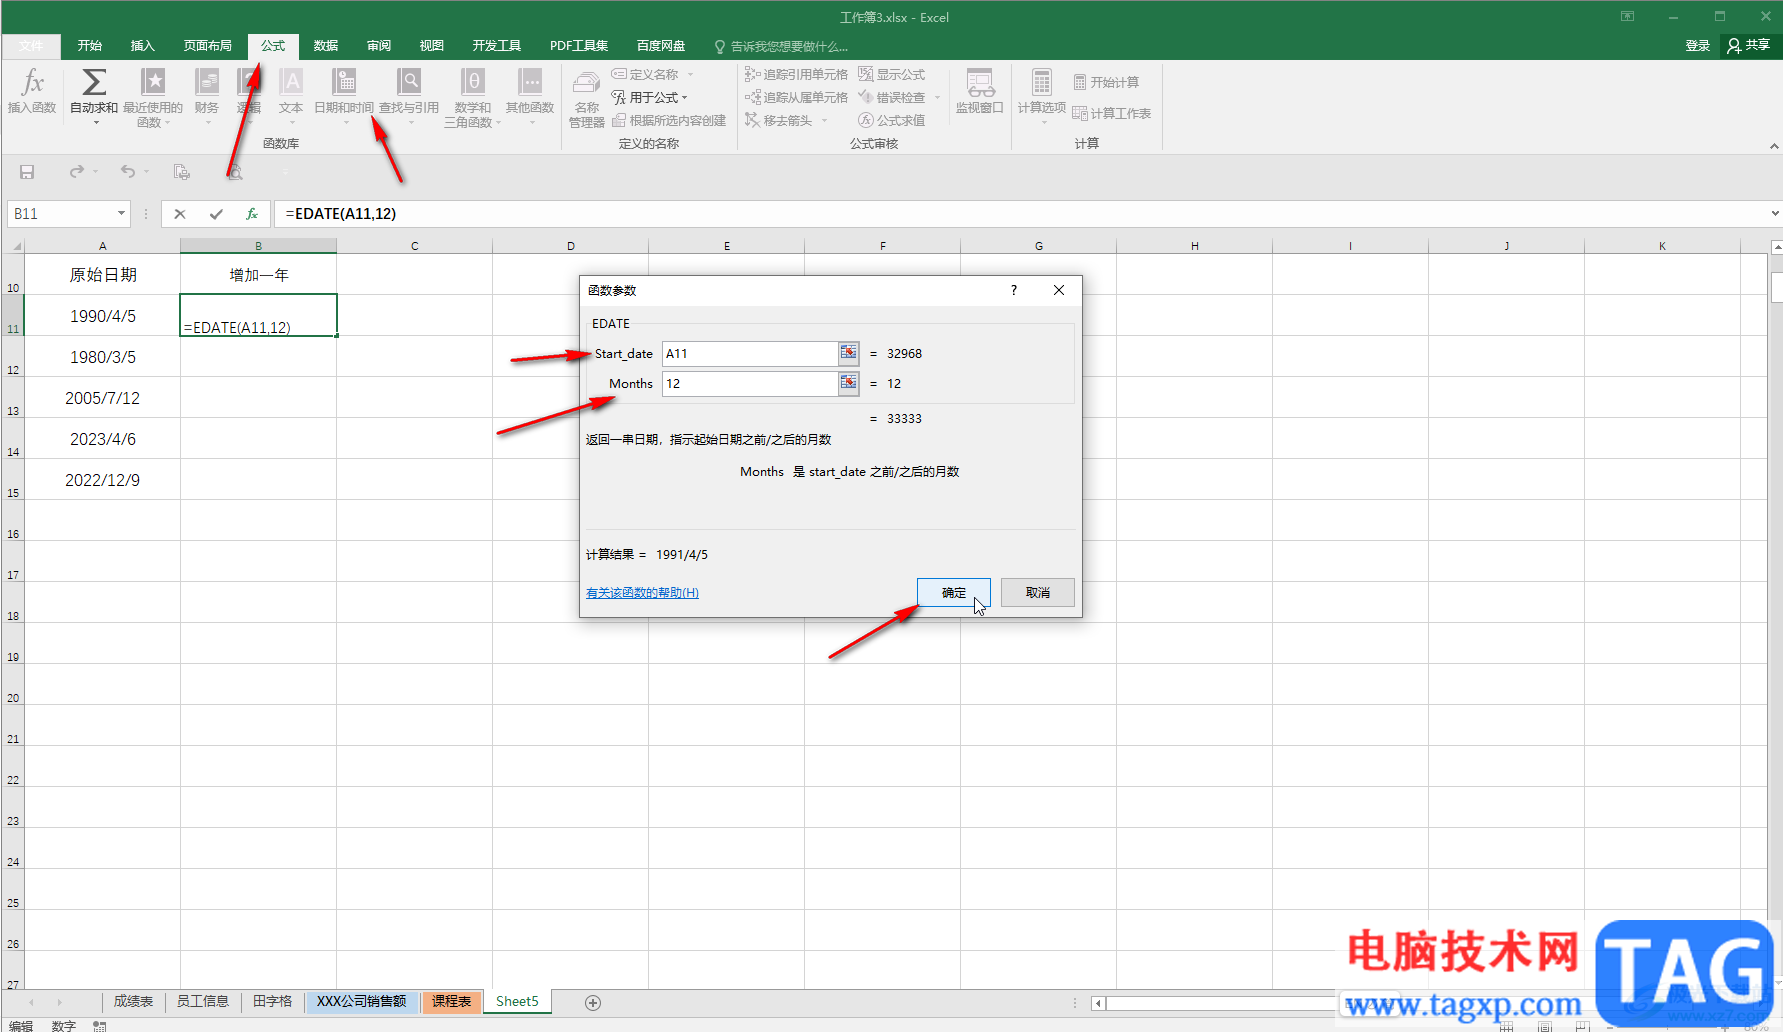Open the Watch Window (监视窗口)
This screenshot has height=1032, width=1783.
click(x=980, y=92)
